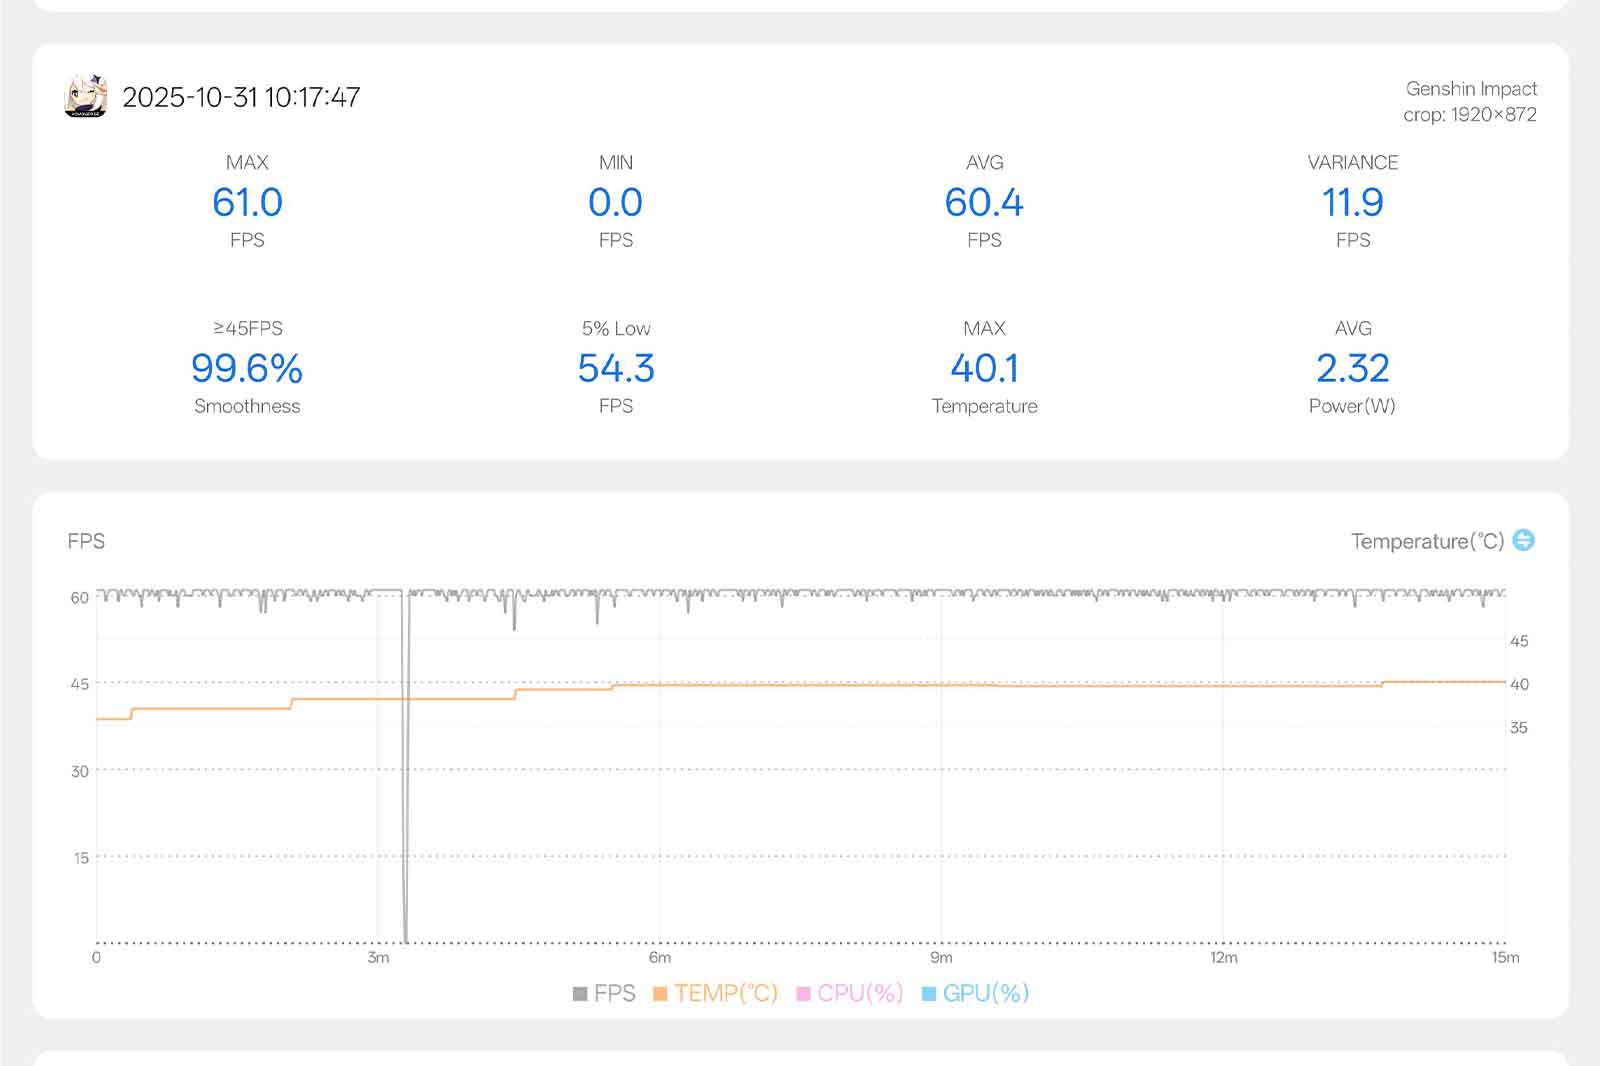Click the AVG 2.32 Power(W) stat
Image resolution: width=1600 pixels, height=1066 pixels.
[x=1352, y=369]
